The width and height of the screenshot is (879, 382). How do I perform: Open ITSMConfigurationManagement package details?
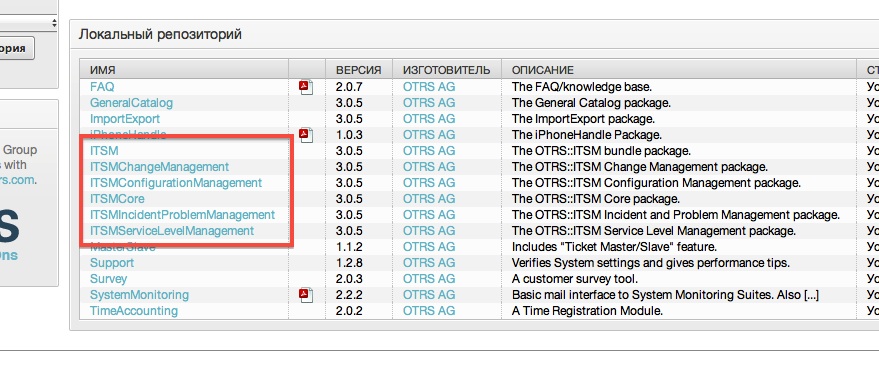175,183
